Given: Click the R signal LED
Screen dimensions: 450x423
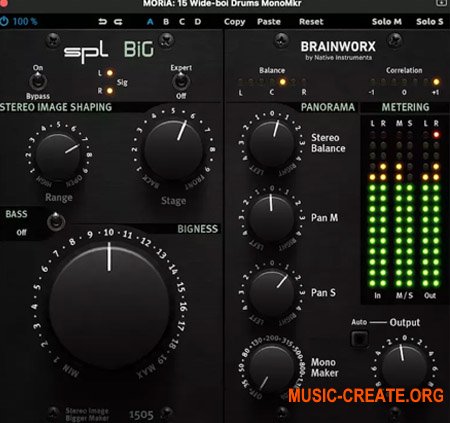Looking at the screenshot, I should [109, 91].
